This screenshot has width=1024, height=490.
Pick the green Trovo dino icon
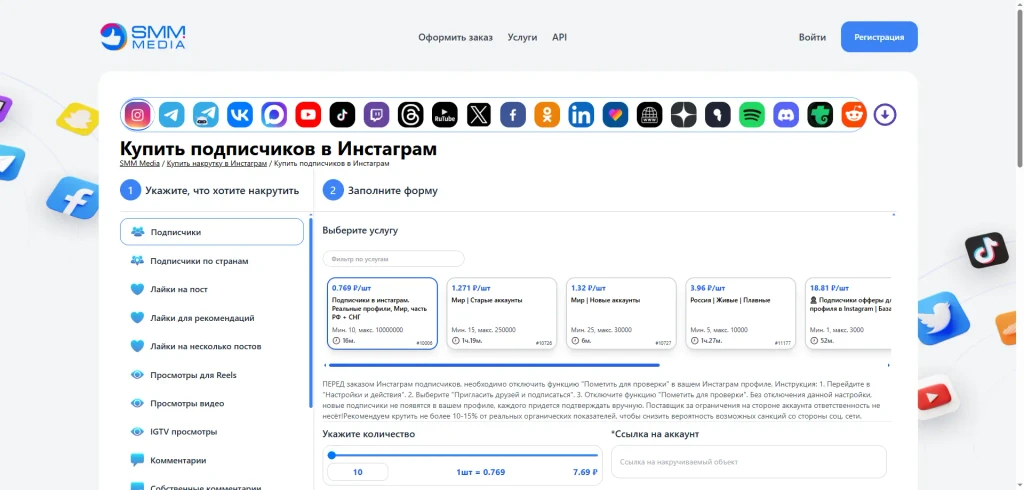[x=820, y=115]
